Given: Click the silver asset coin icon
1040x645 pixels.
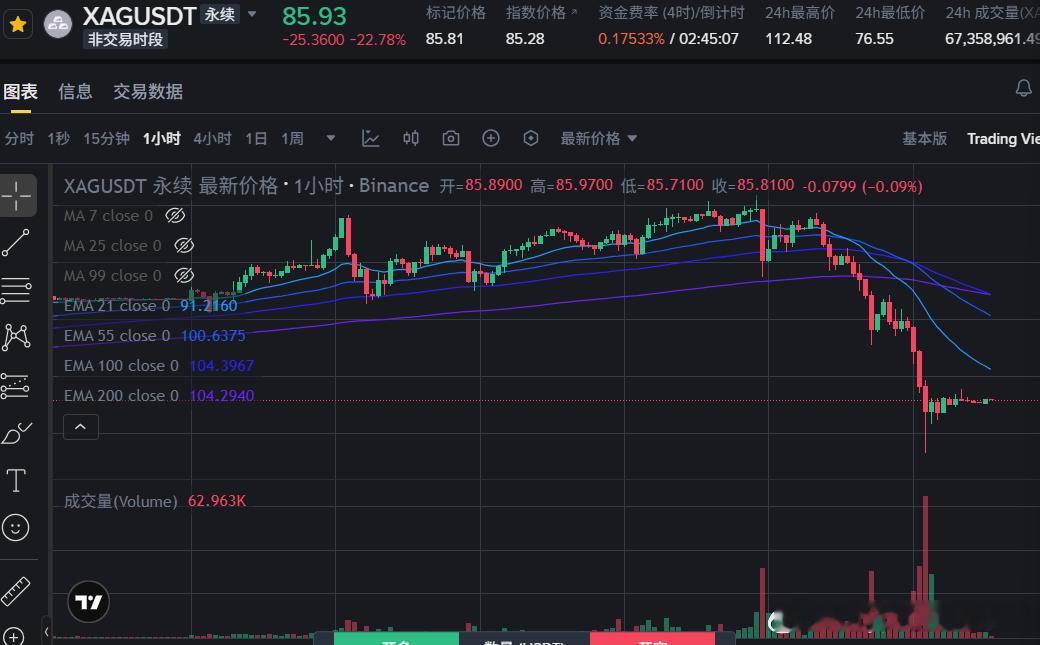Looking at the screenshot, I should pos(58,25).
